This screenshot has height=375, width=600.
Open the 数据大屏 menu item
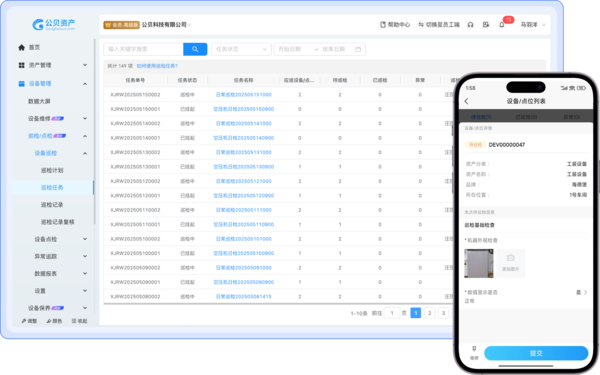pyautogui.click(x=39, y=101)
